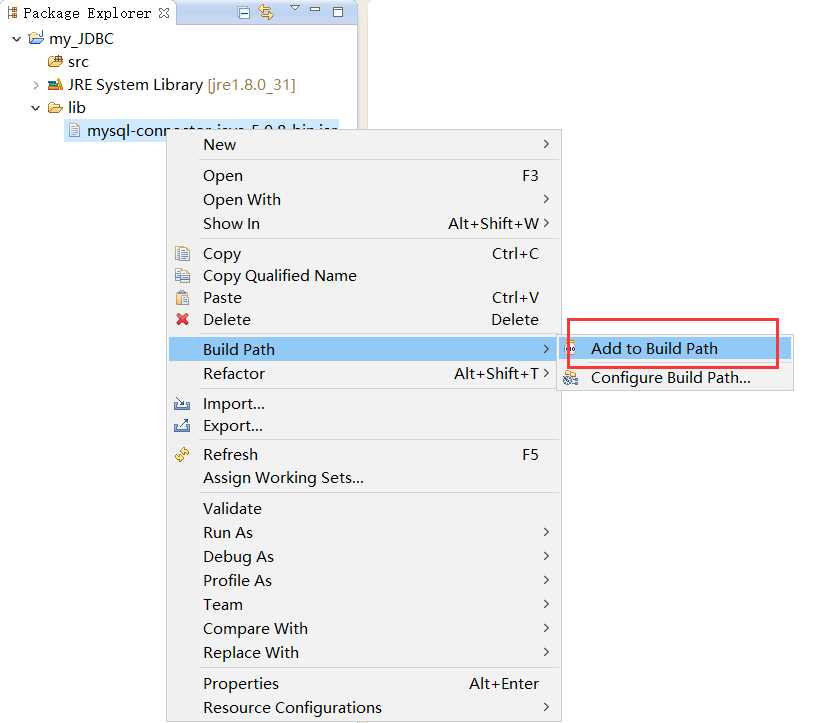Open Package Explorer View Menu triangle
The width and height of the screenshot is (829, 723).
295,8
